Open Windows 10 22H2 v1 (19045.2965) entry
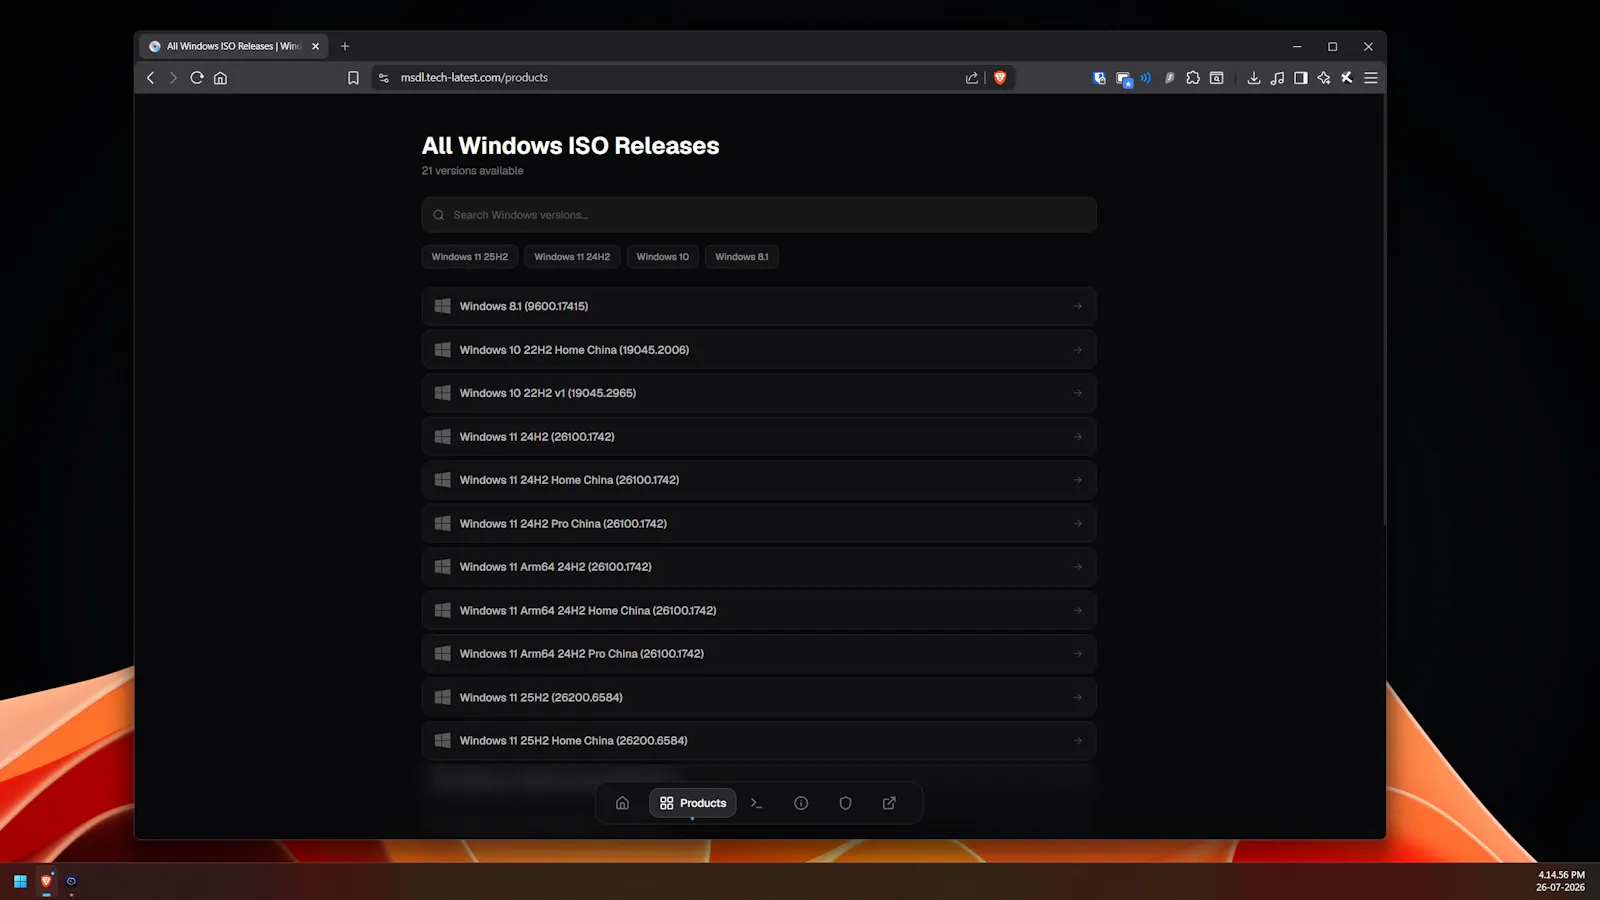Viewport: 1600px width, 900px height. point(759,393)
